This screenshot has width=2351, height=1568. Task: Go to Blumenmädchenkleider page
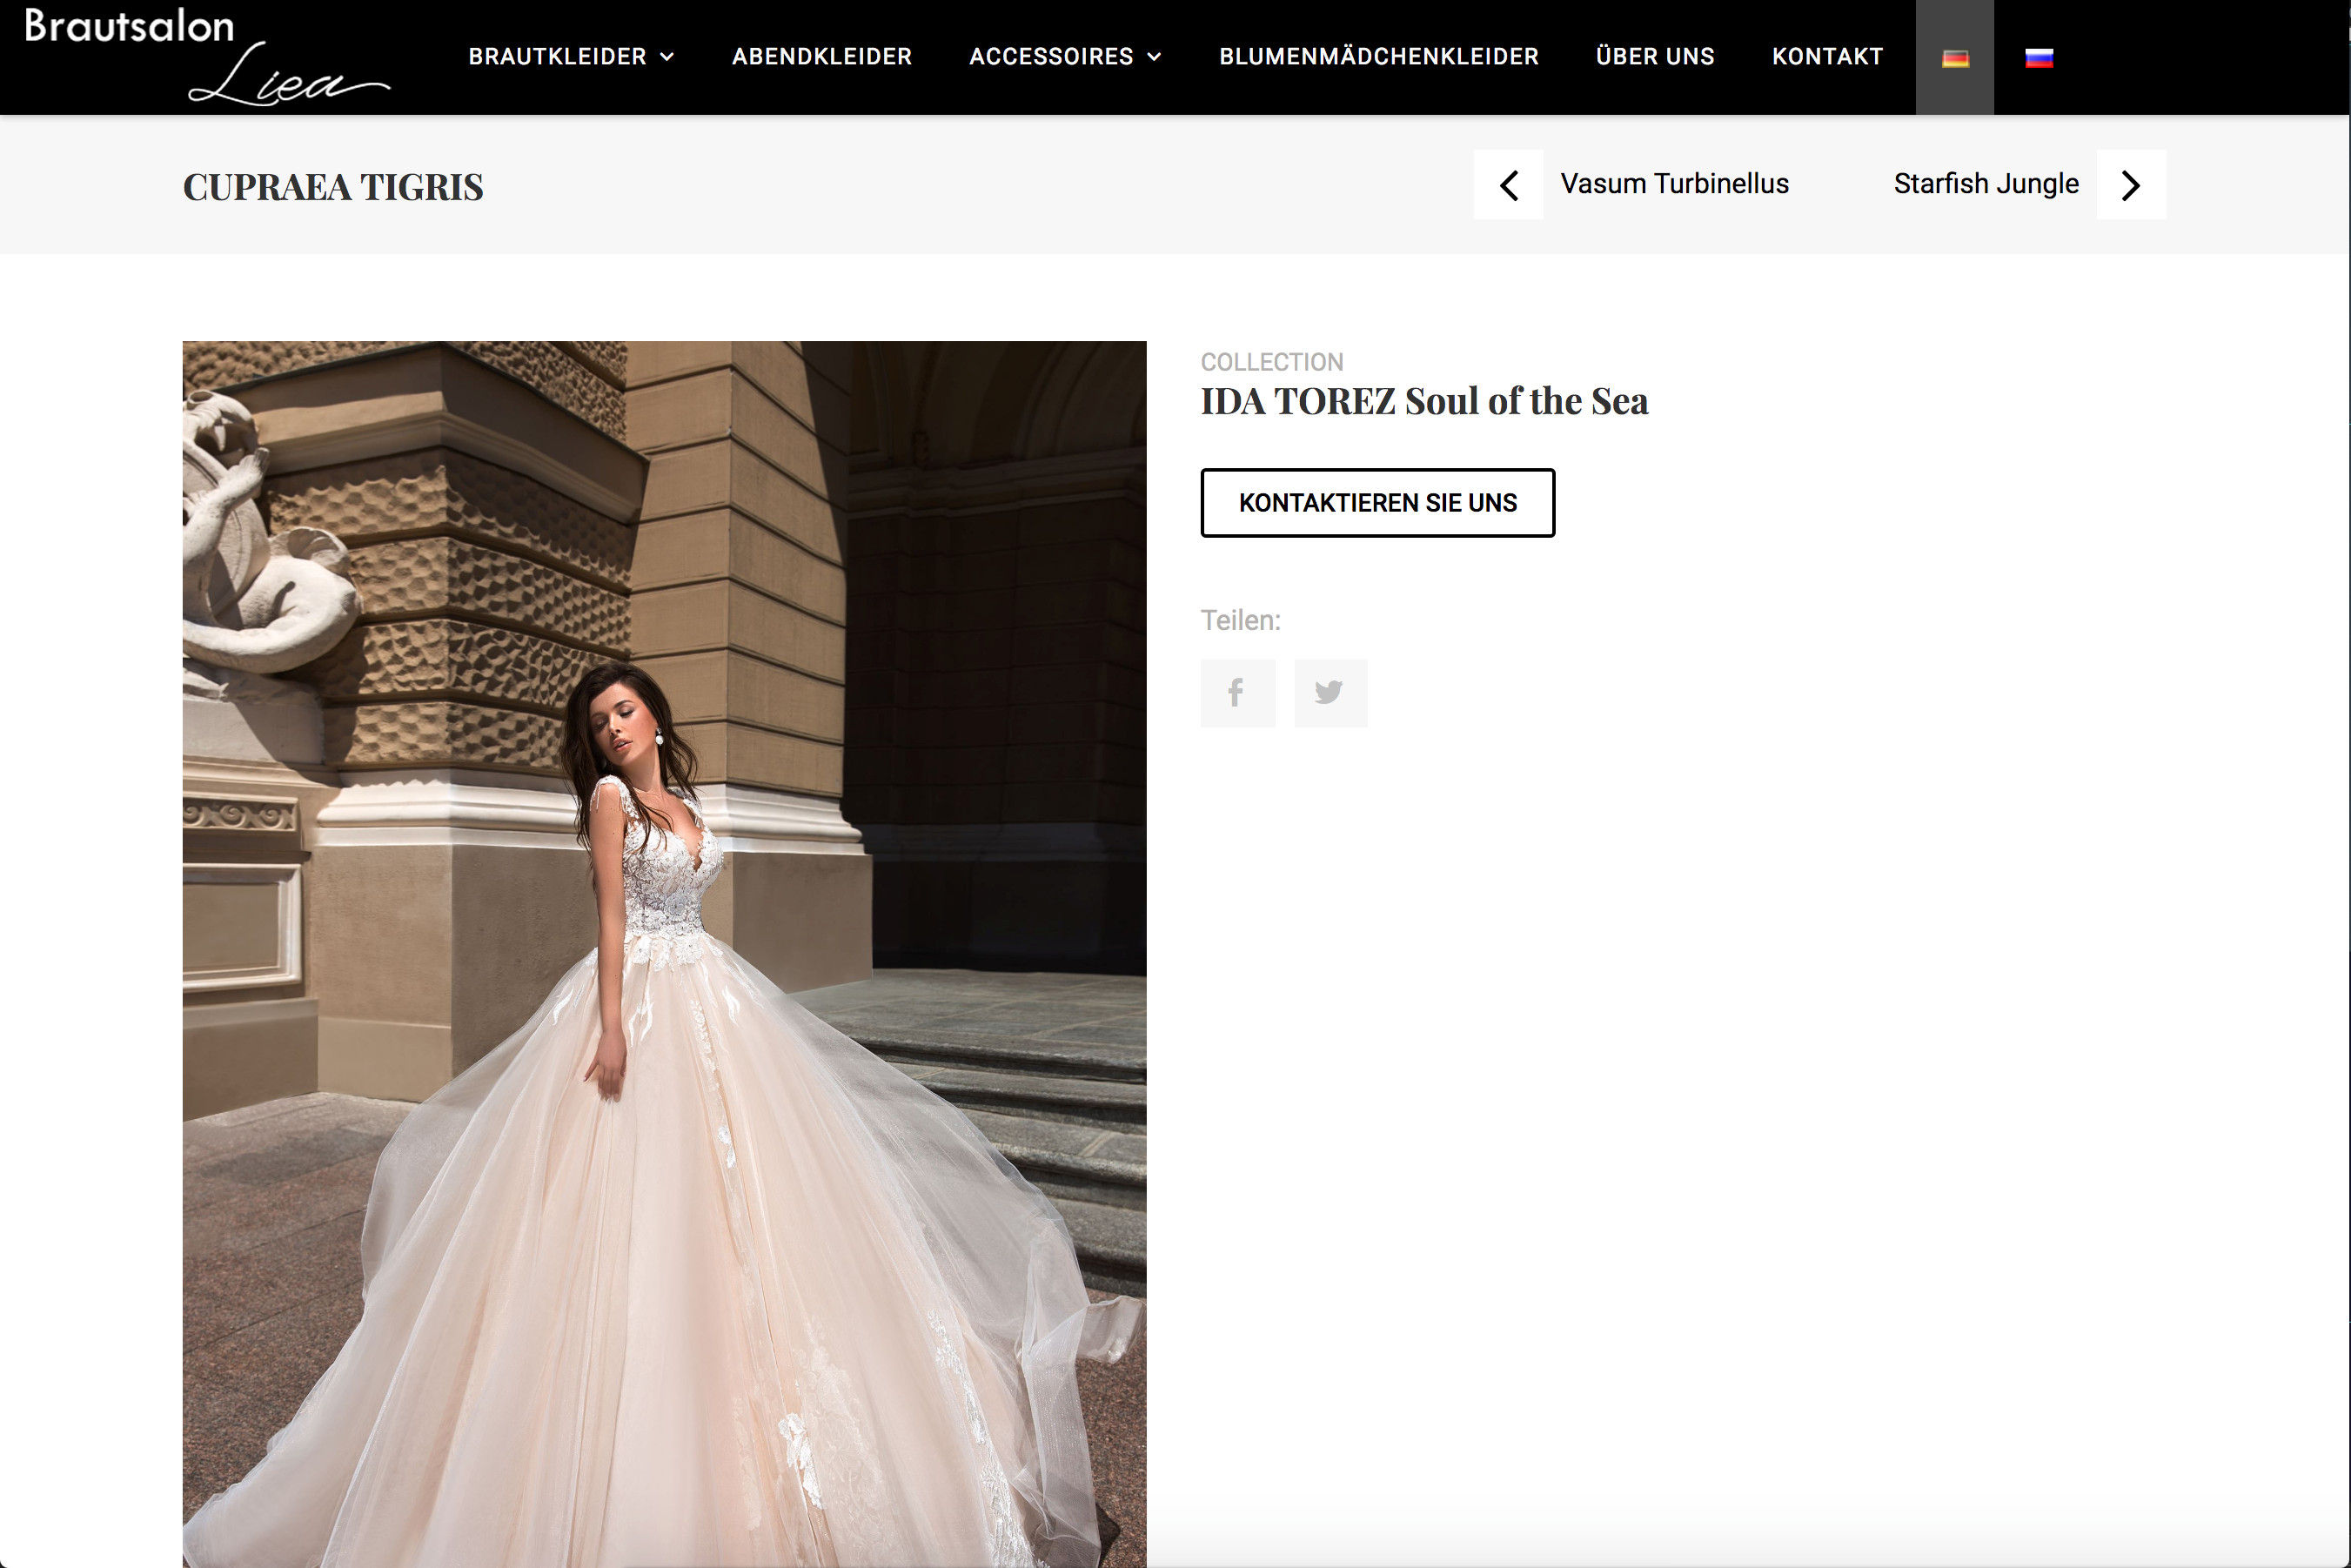[x=1378, y=57]
